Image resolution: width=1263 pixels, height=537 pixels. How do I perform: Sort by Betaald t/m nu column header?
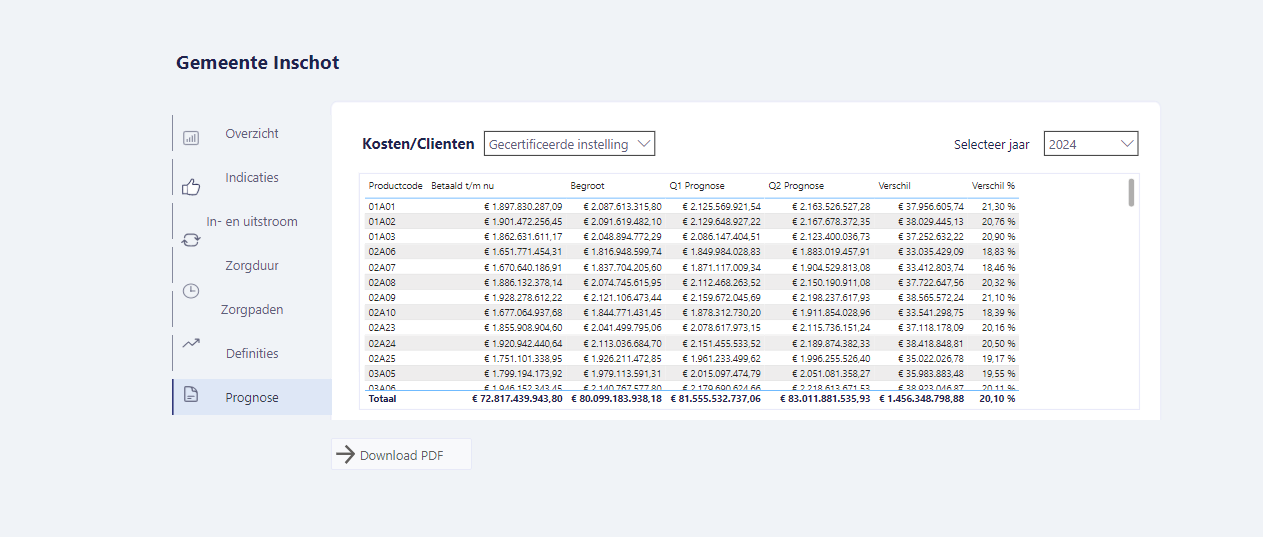tap(462, 186)
